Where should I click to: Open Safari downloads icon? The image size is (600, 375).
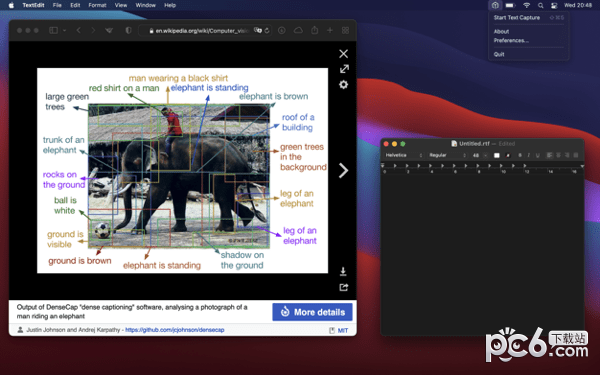coord(282,30)
